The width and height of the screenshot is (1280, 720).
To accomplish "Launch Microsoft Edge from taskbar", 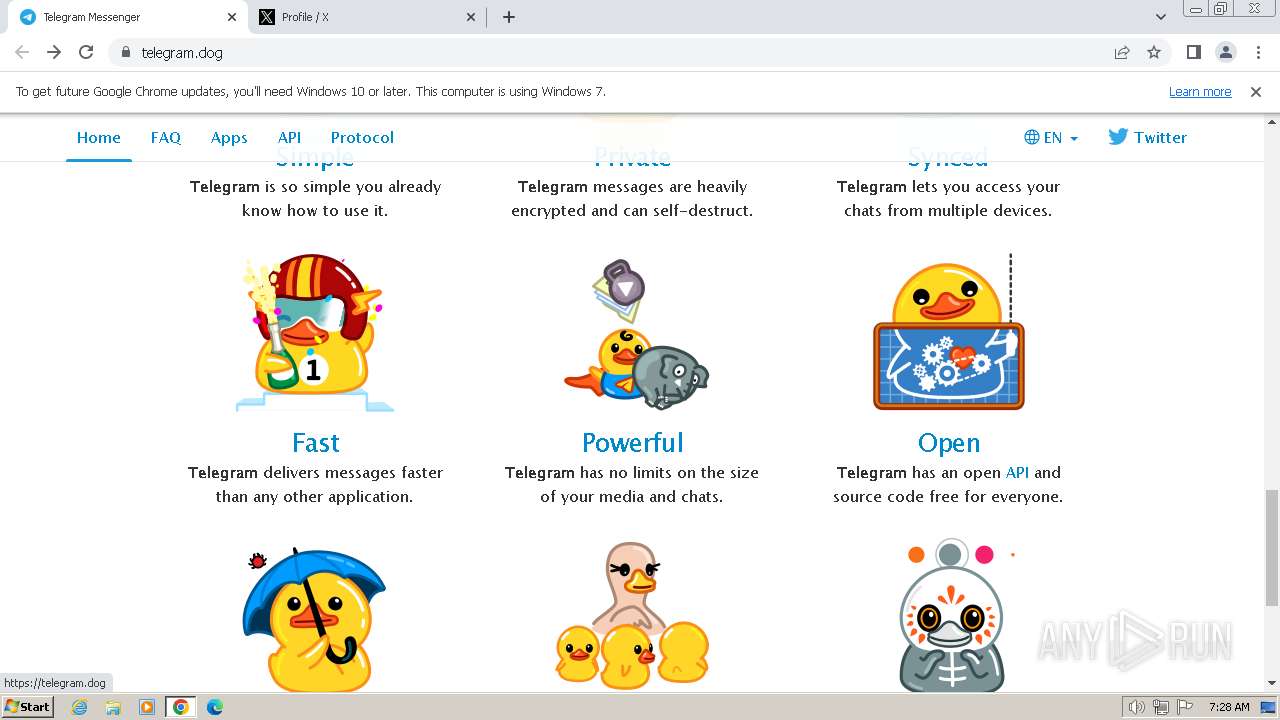I will (215, 707).
